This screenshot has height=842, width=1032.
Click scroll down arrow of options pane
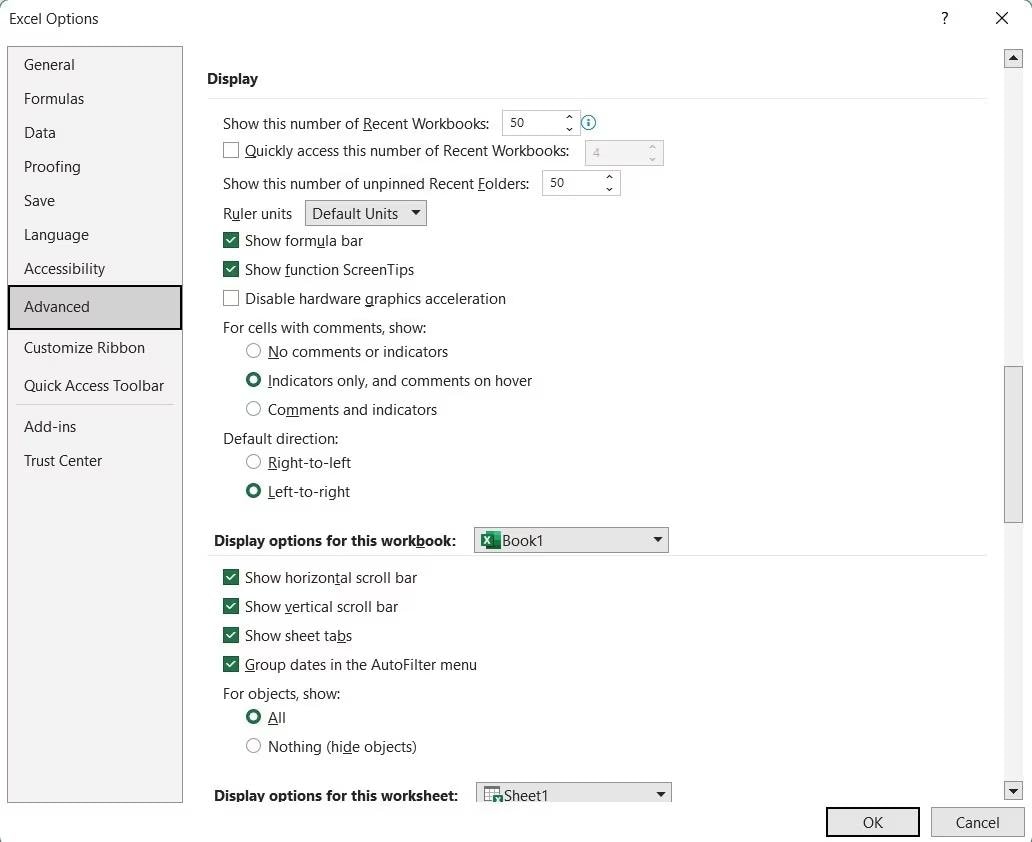point(1013,790)
